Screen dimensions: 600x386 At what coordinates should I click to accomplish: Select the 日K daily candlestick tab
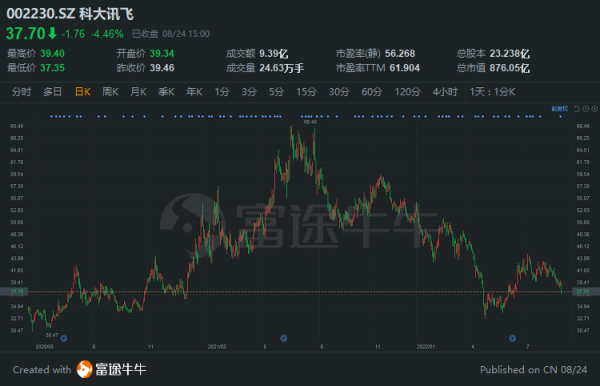tap(83, 92)
